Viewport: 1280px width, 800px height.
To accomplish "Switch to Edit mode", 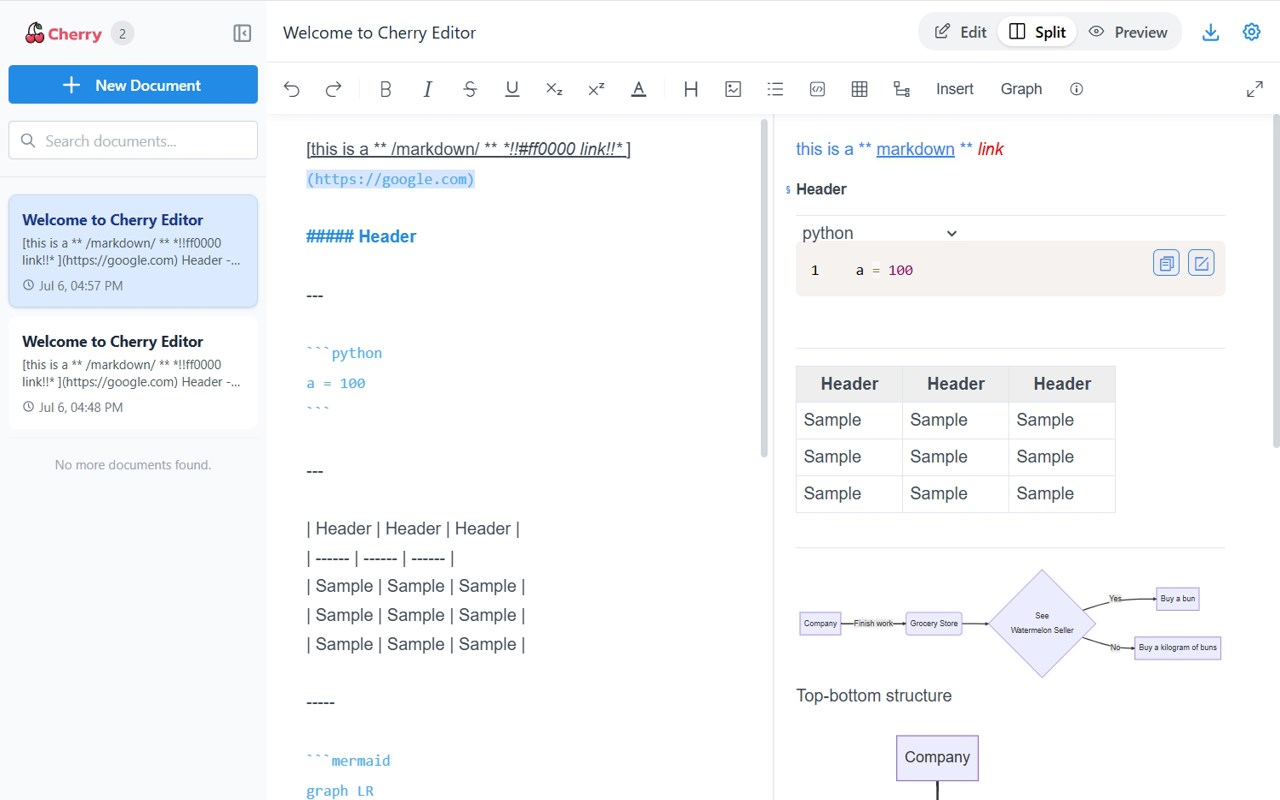I will click(x=961, y=32).
